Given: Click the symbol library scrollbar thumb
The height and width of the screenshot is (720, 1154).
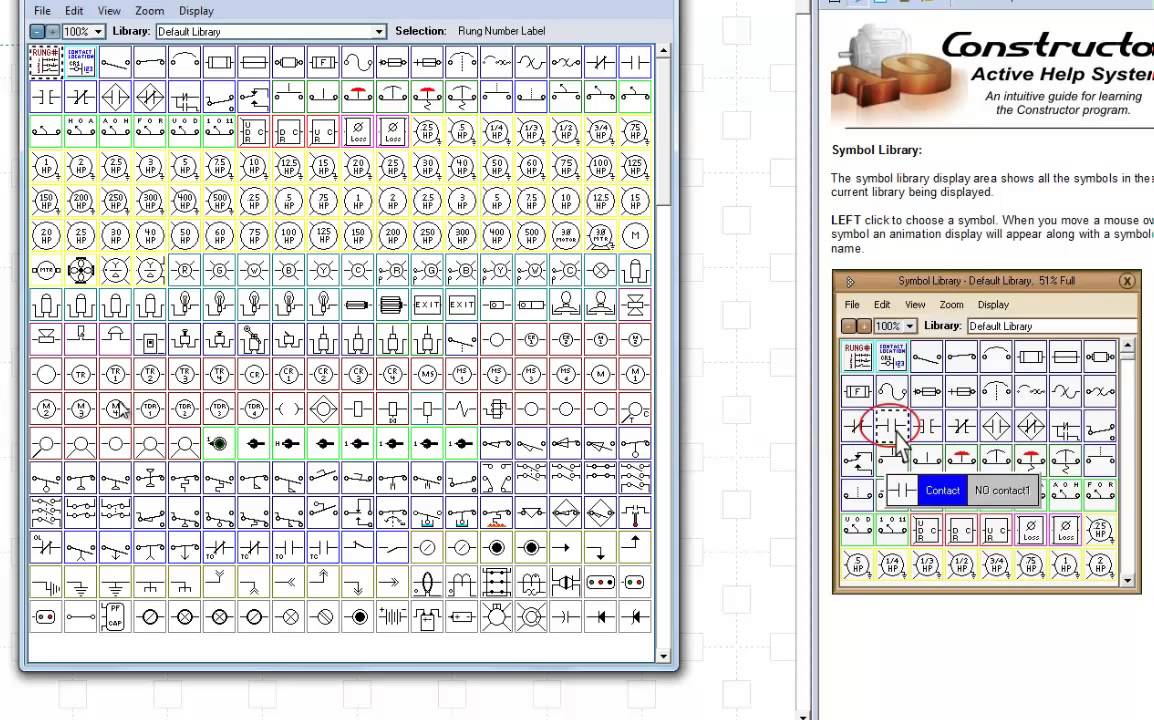Looking at the screenshot, I should pyautogui.click(x=663, y=133).
